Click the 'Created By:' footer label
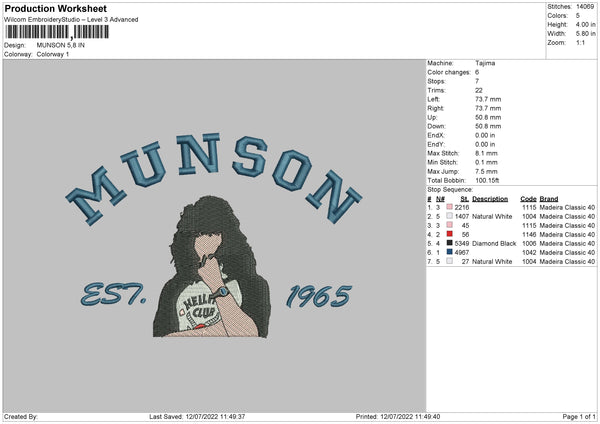The height and width of the screenshot is (424, 600). pyautogui.click(x=21, y=417)
